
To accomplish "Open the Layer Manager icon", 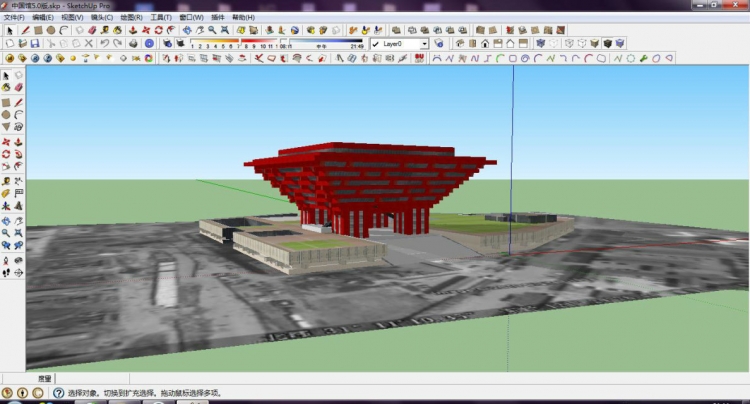I will [439, 44].
